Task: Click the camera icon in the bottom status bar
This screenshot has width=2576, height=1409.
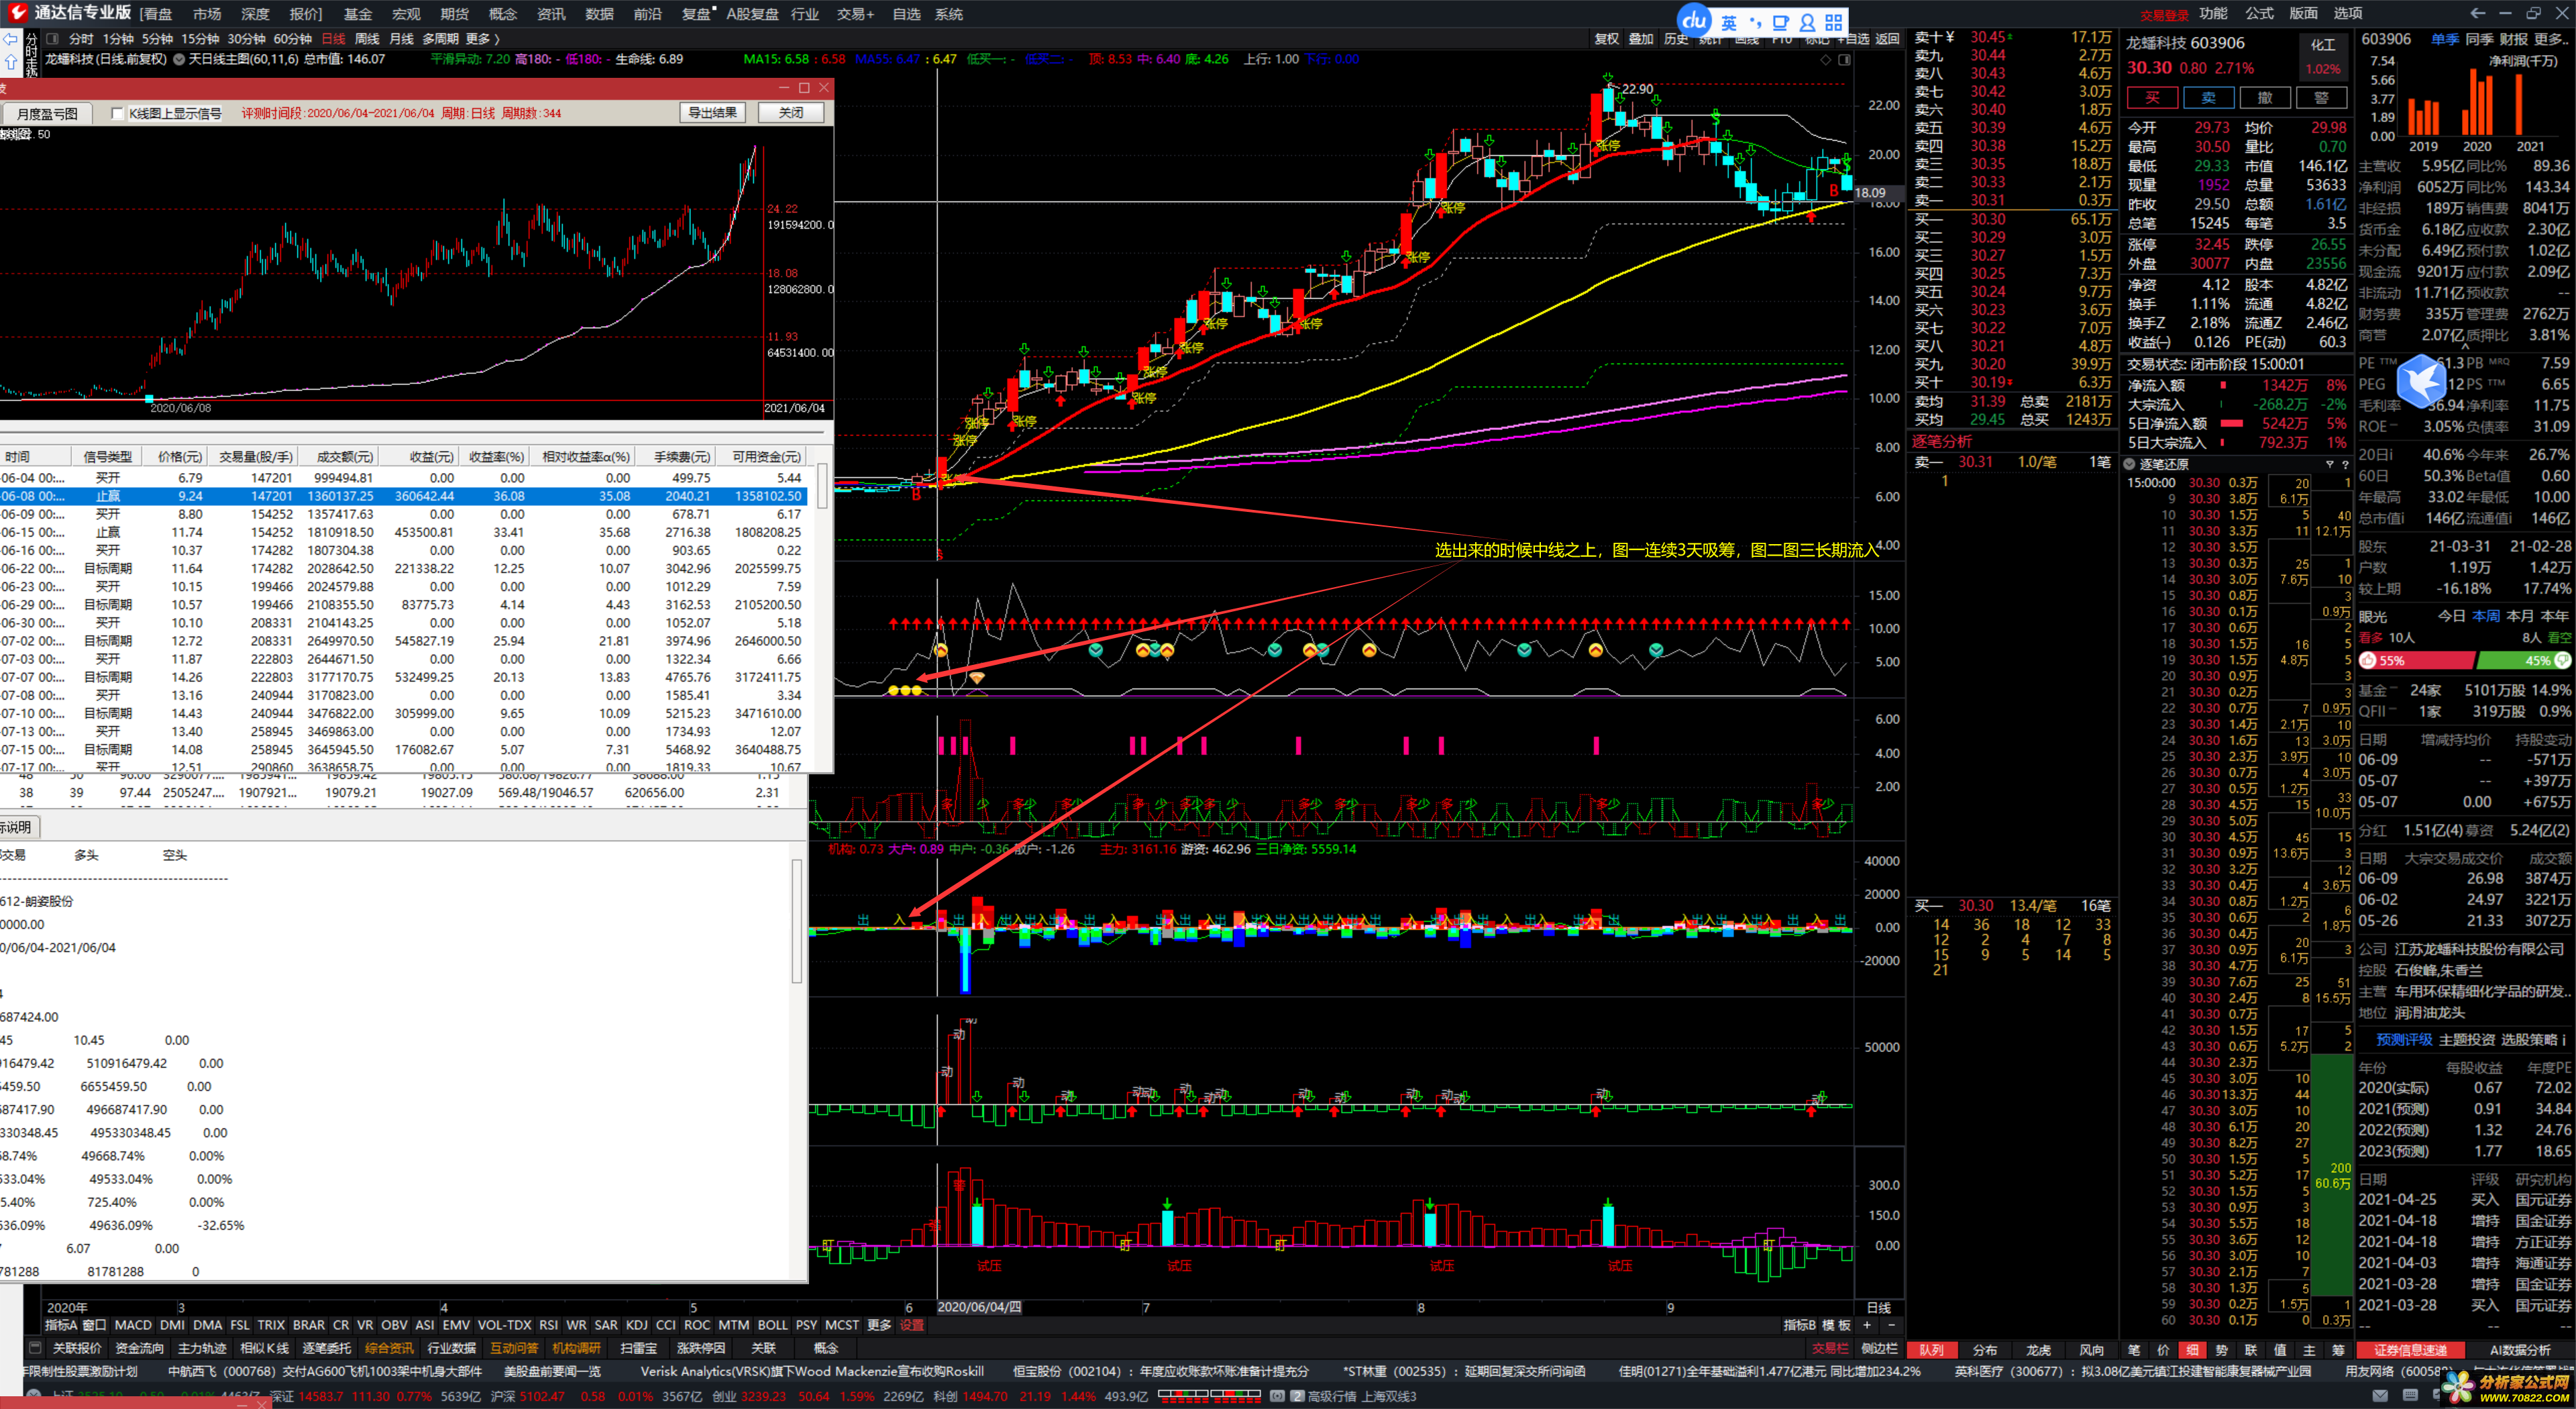Action: tap(1277, 1396)
